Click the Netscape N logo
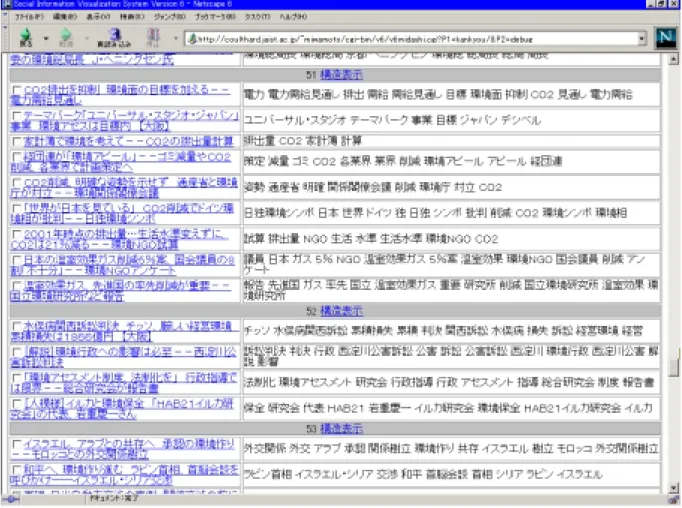Screen dimensions: 682x508 [x=665, y=38]
